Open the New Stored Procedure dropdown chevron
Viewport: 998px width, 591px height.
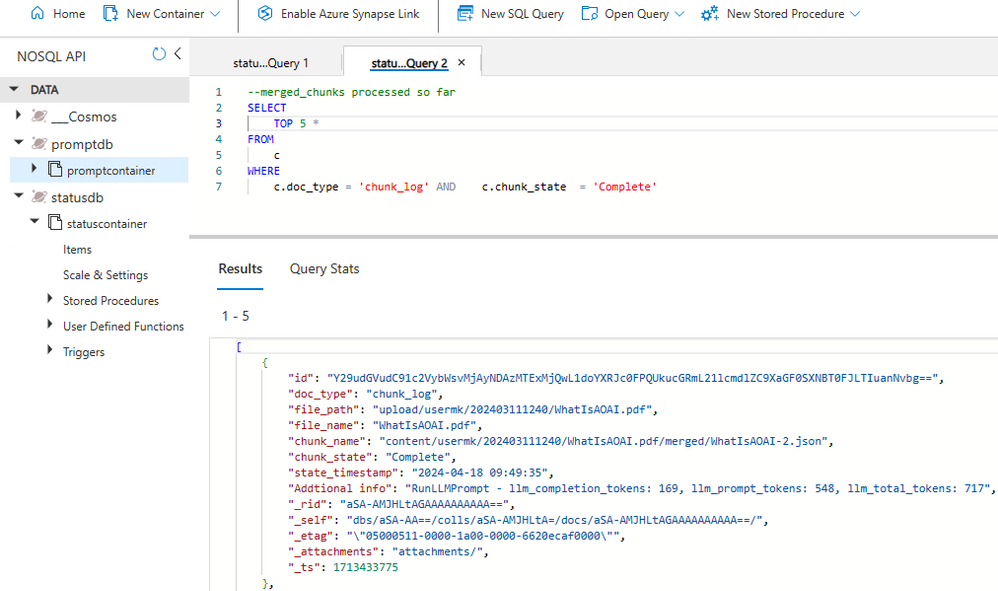point(855,14)
